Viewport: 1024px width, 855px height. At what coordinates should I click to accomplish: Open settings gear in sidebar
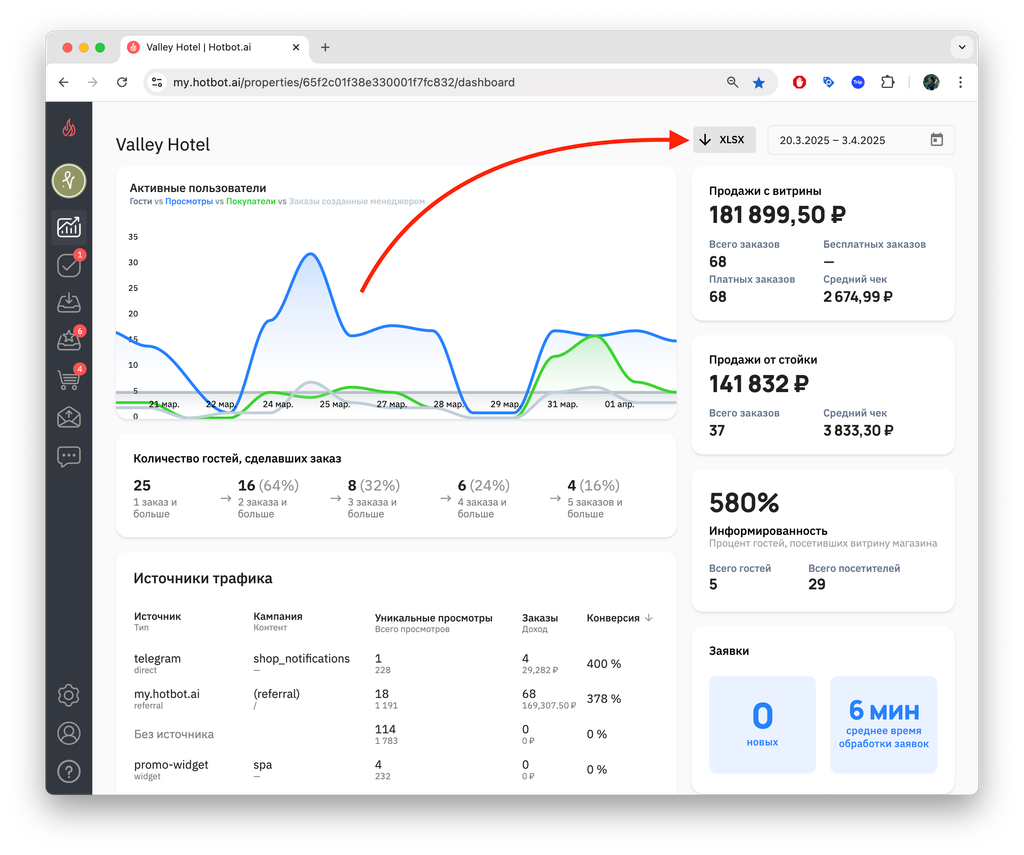69,695
